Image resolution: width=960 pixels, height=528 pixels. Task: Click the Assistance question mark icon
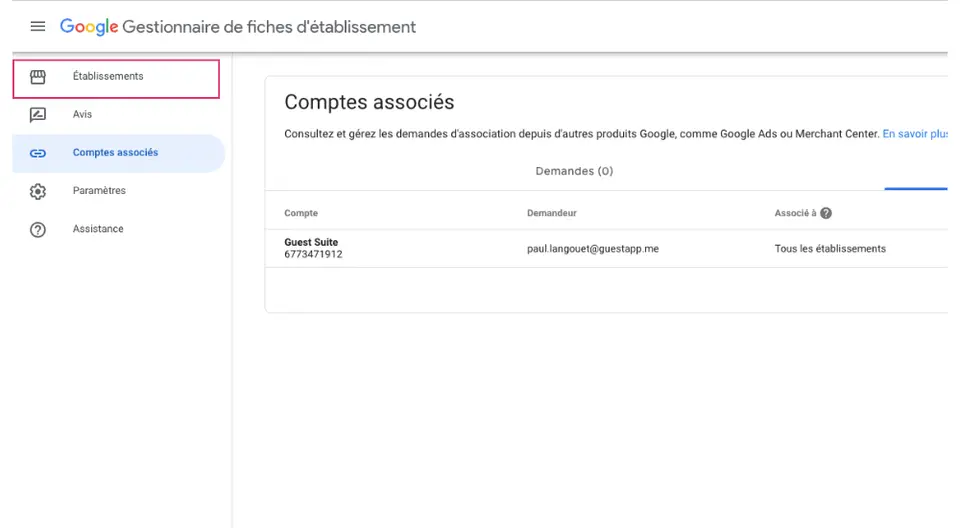click(x=38, y=230)
